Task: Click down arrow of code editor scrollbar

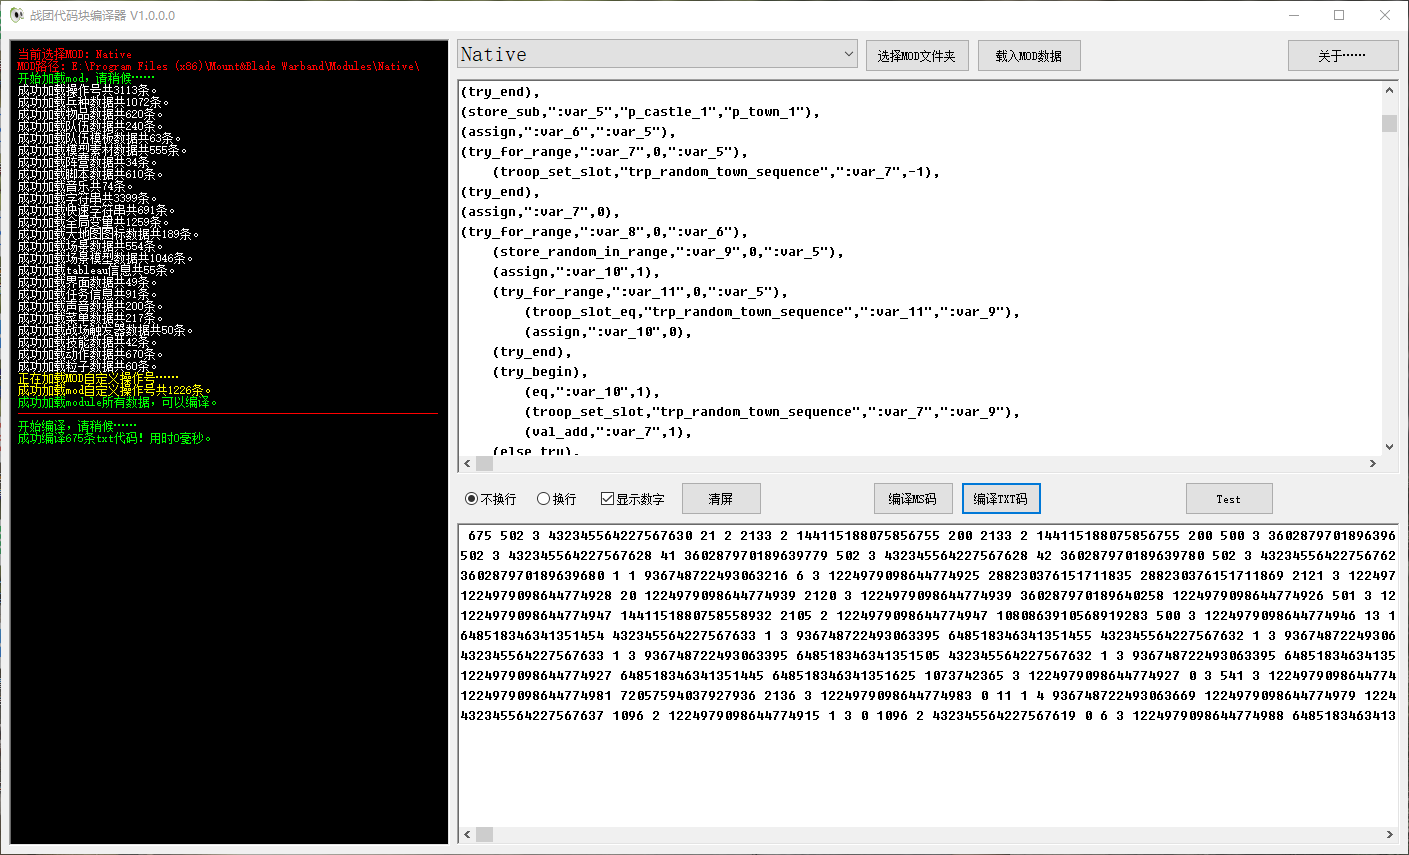Action: (1389, 447)
